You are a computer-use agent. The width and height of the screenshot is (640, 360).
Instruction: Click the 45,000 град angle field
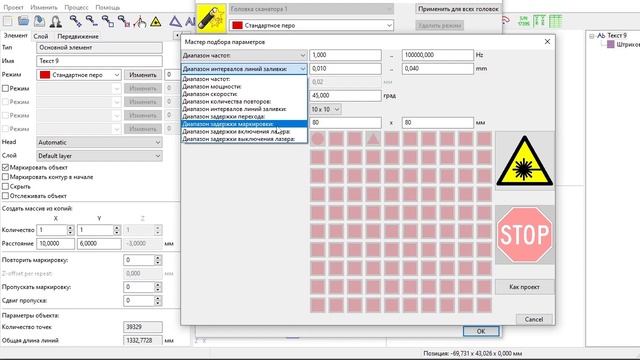(x=345, y=96)
